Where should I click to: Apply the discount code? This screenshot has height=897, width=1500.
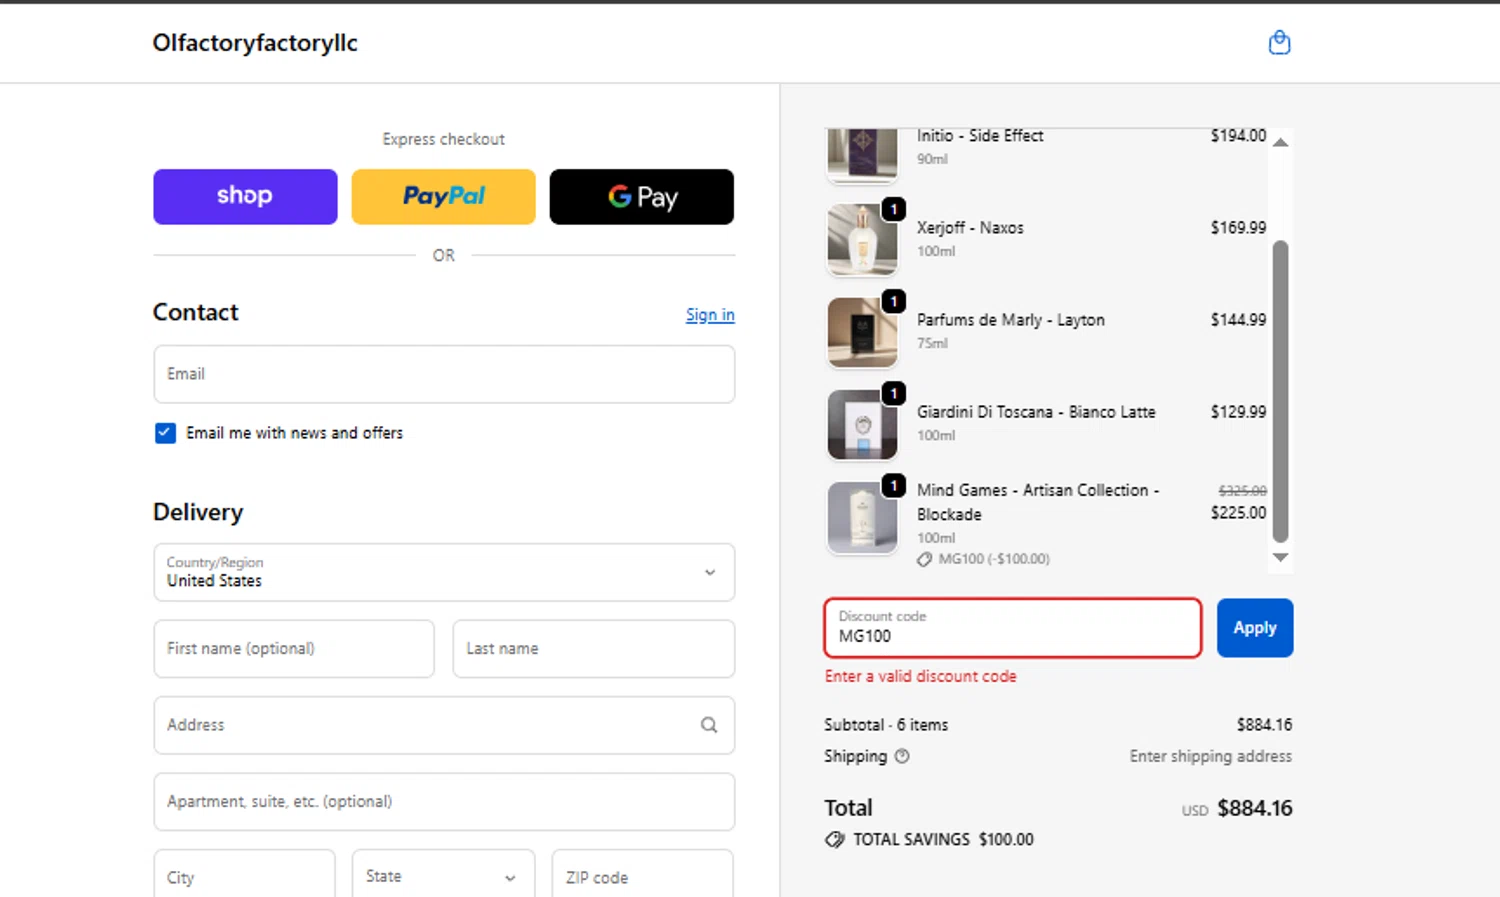(1255, 628)
